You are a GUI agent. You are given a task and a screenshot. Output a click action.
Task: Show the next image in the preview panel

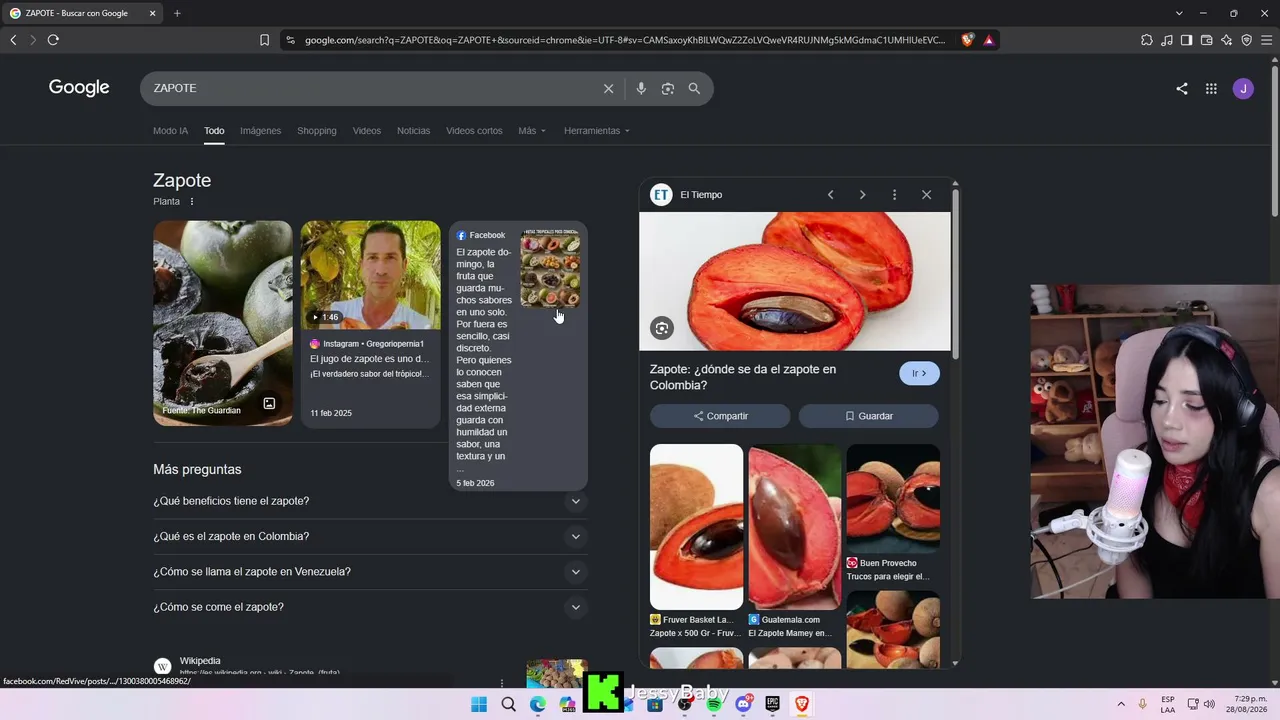point(862,195)
